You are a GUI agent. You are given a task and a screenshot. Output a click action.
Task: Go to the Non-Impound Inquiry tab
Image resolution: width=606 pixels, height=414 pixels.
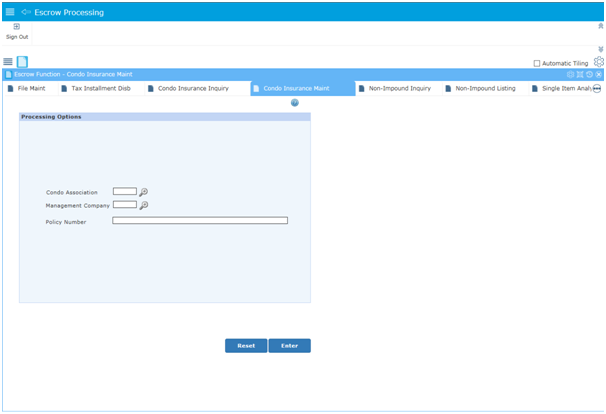[399, 89]
